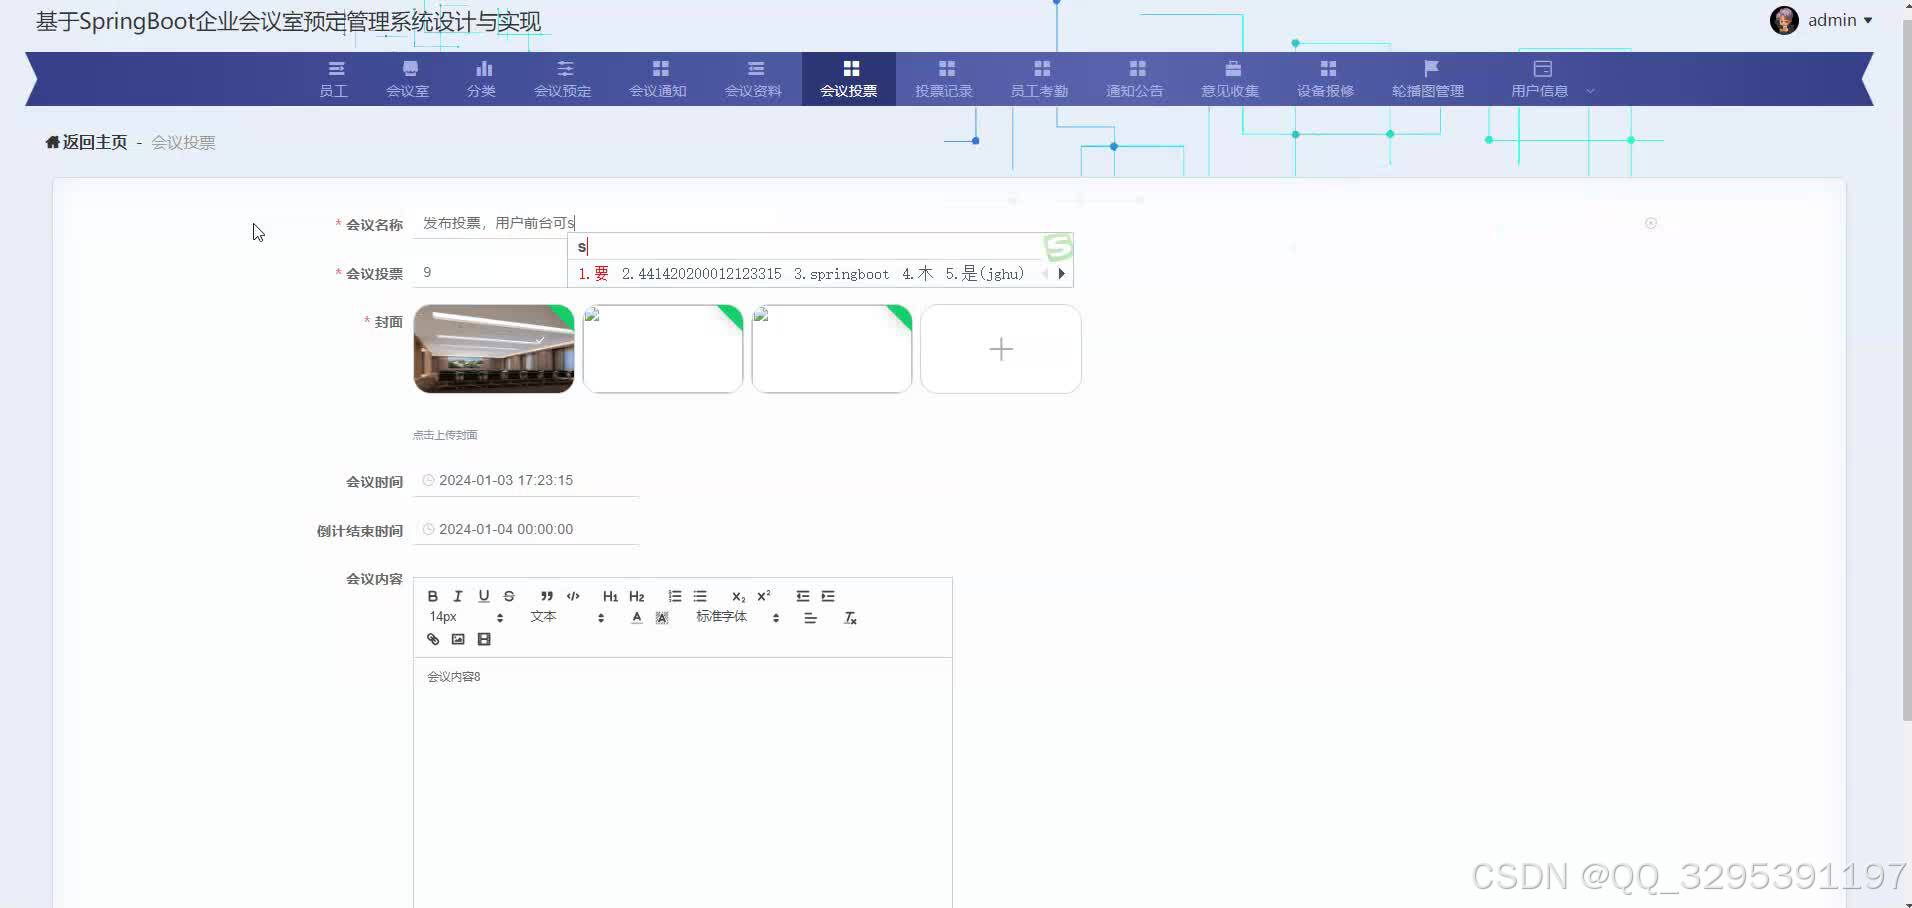Insert an image into the meeting content
Viewport: 1912px width, 908px height.
[457, 639]
